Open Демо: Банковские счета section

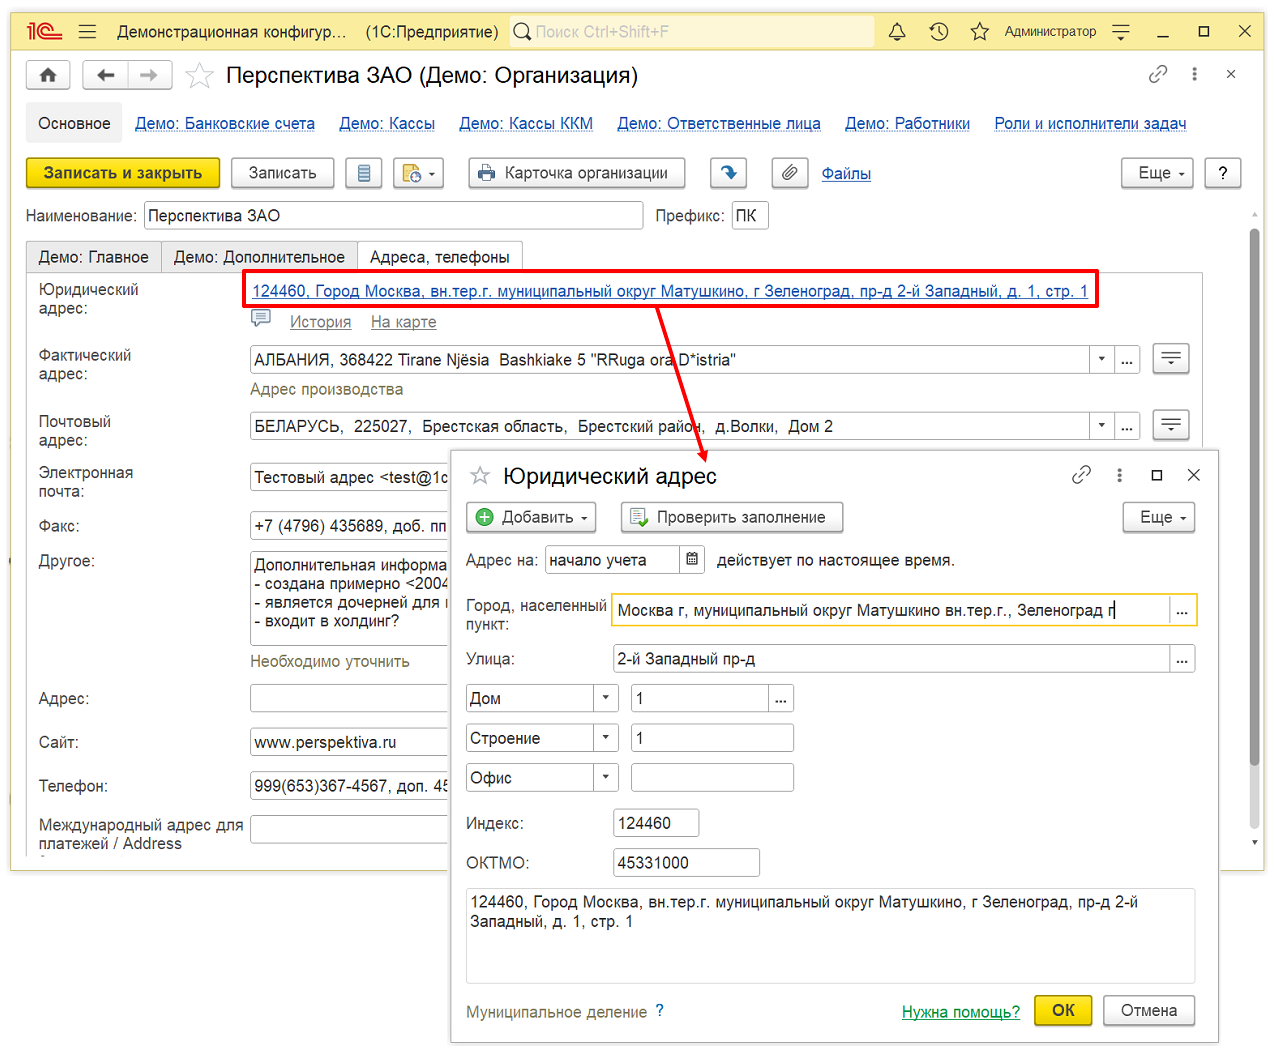pos(225,123)
